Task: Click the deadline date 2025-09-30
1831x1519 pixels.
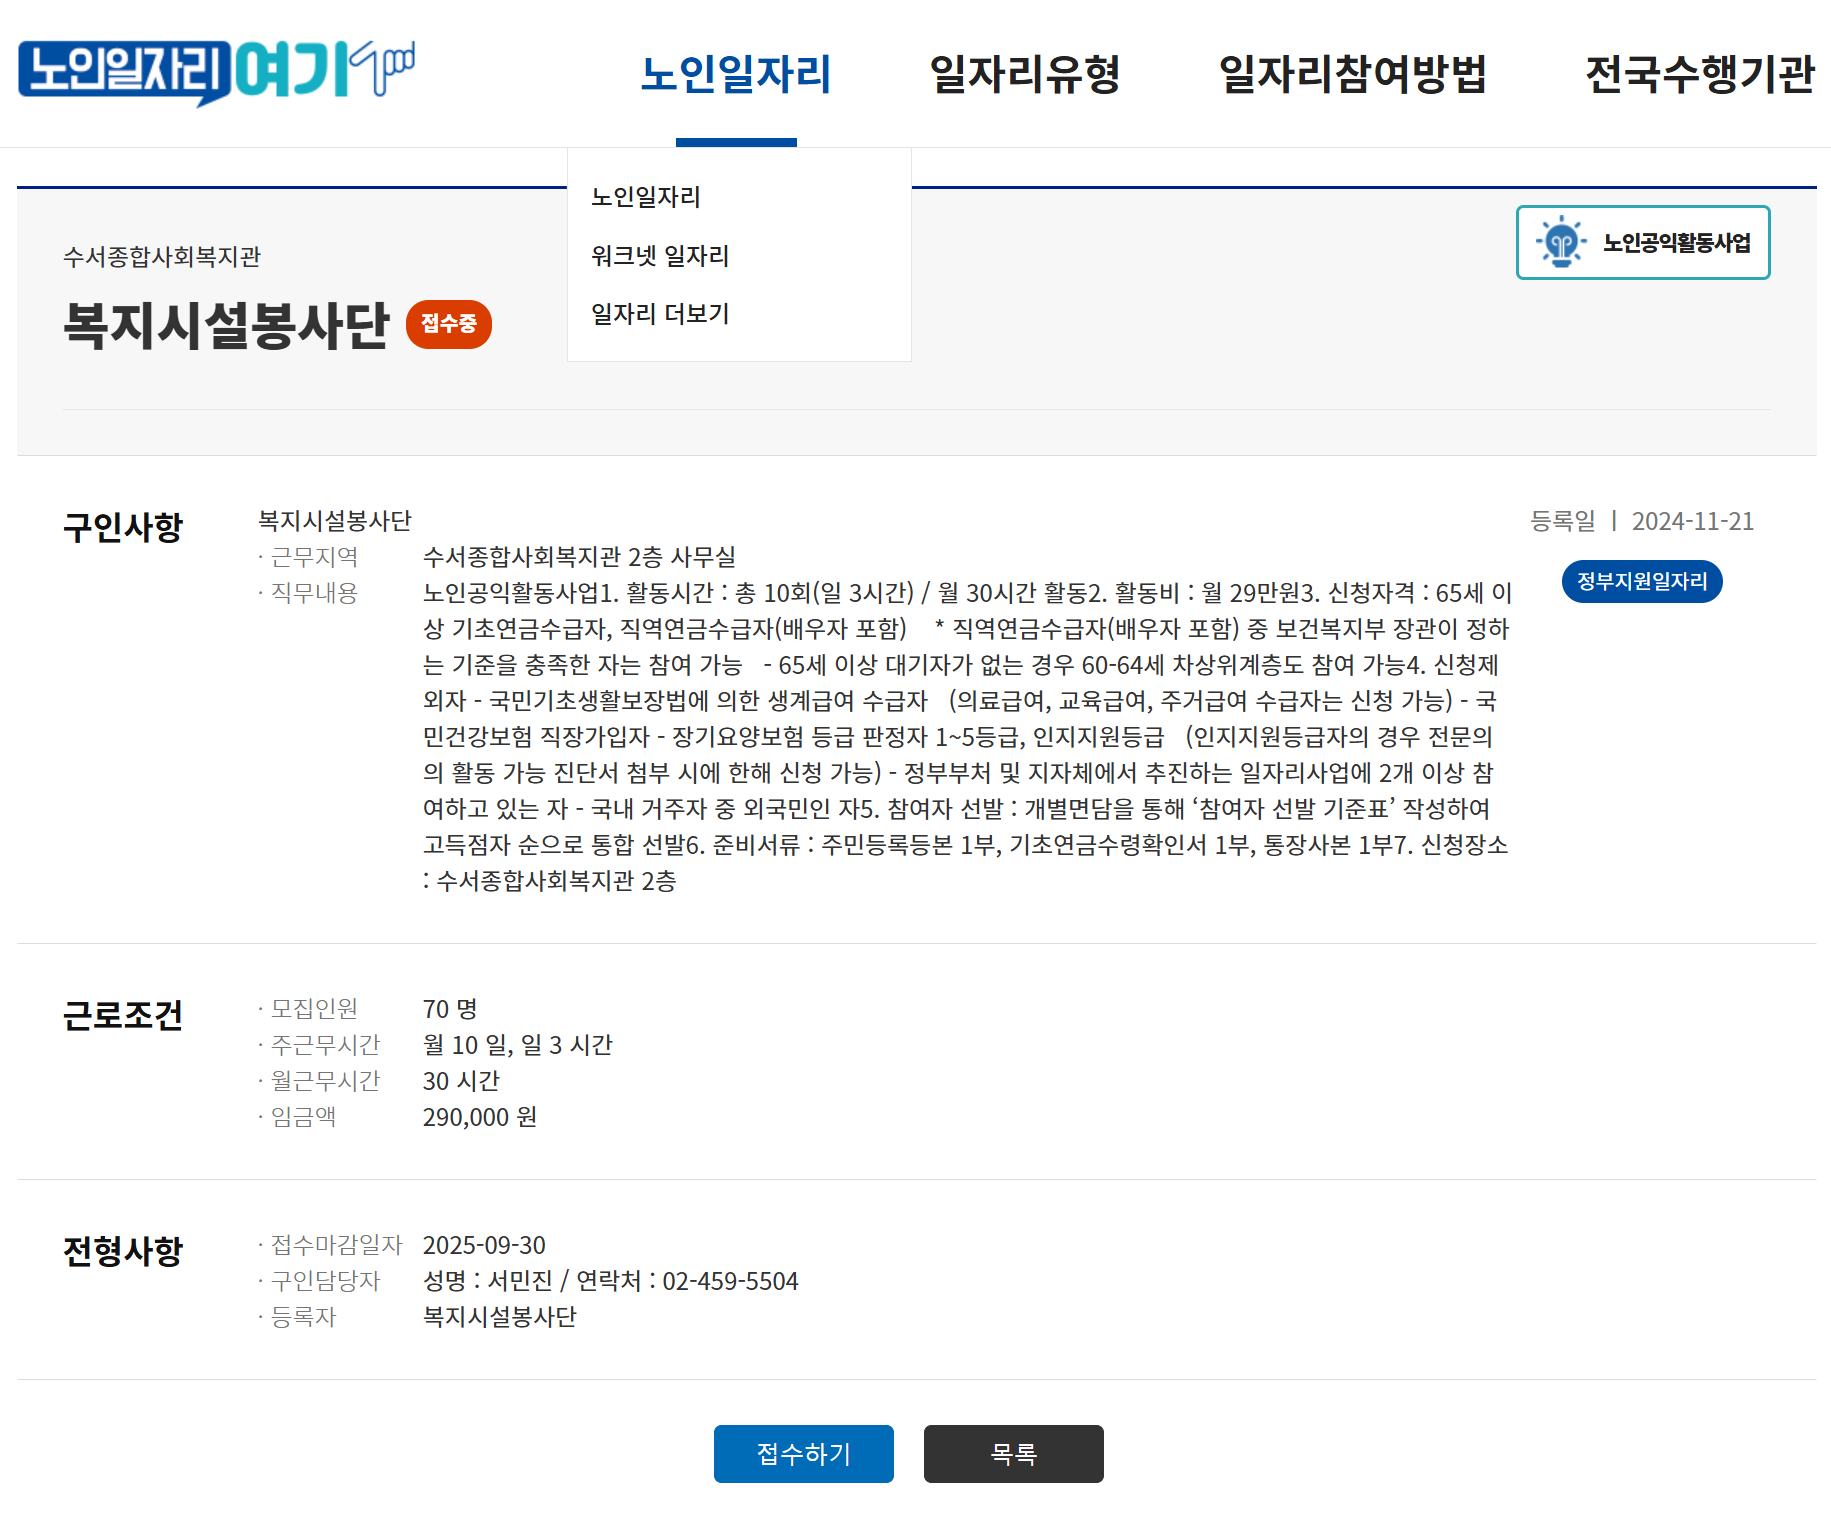Action: (484, 1245)
